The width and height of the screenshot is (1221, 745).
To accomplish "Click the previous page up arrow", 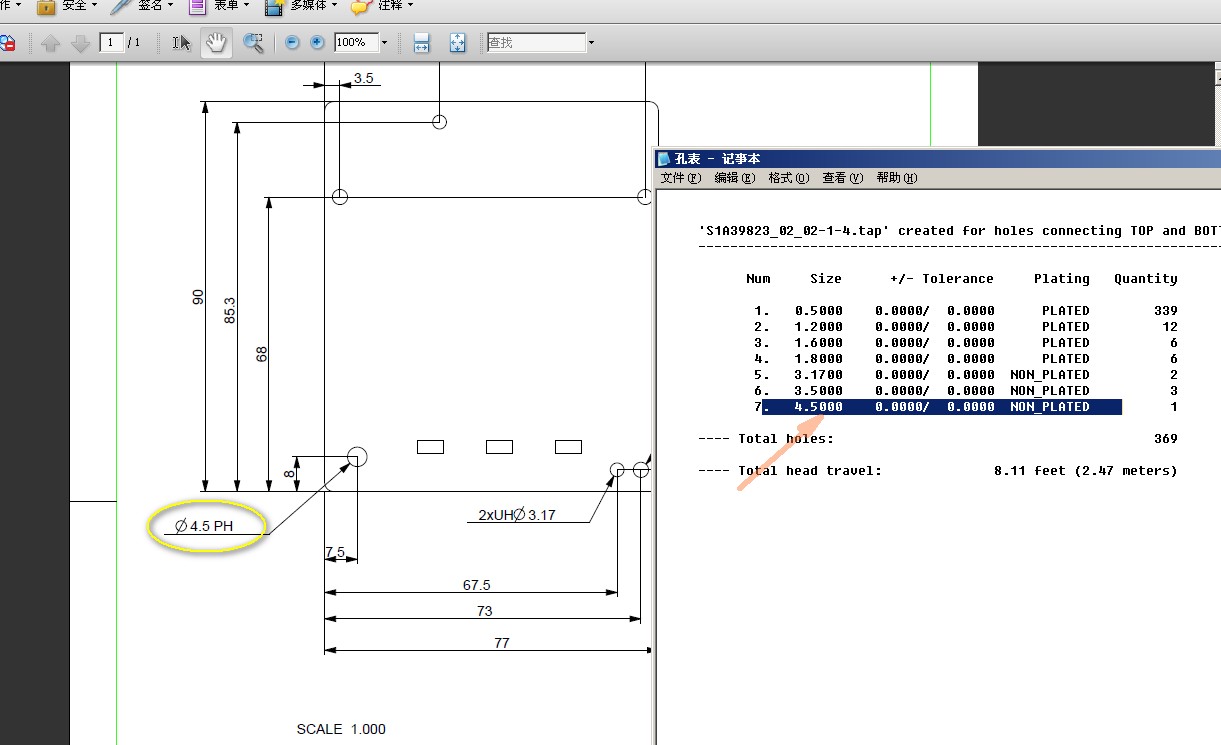I will click(50, 43).
